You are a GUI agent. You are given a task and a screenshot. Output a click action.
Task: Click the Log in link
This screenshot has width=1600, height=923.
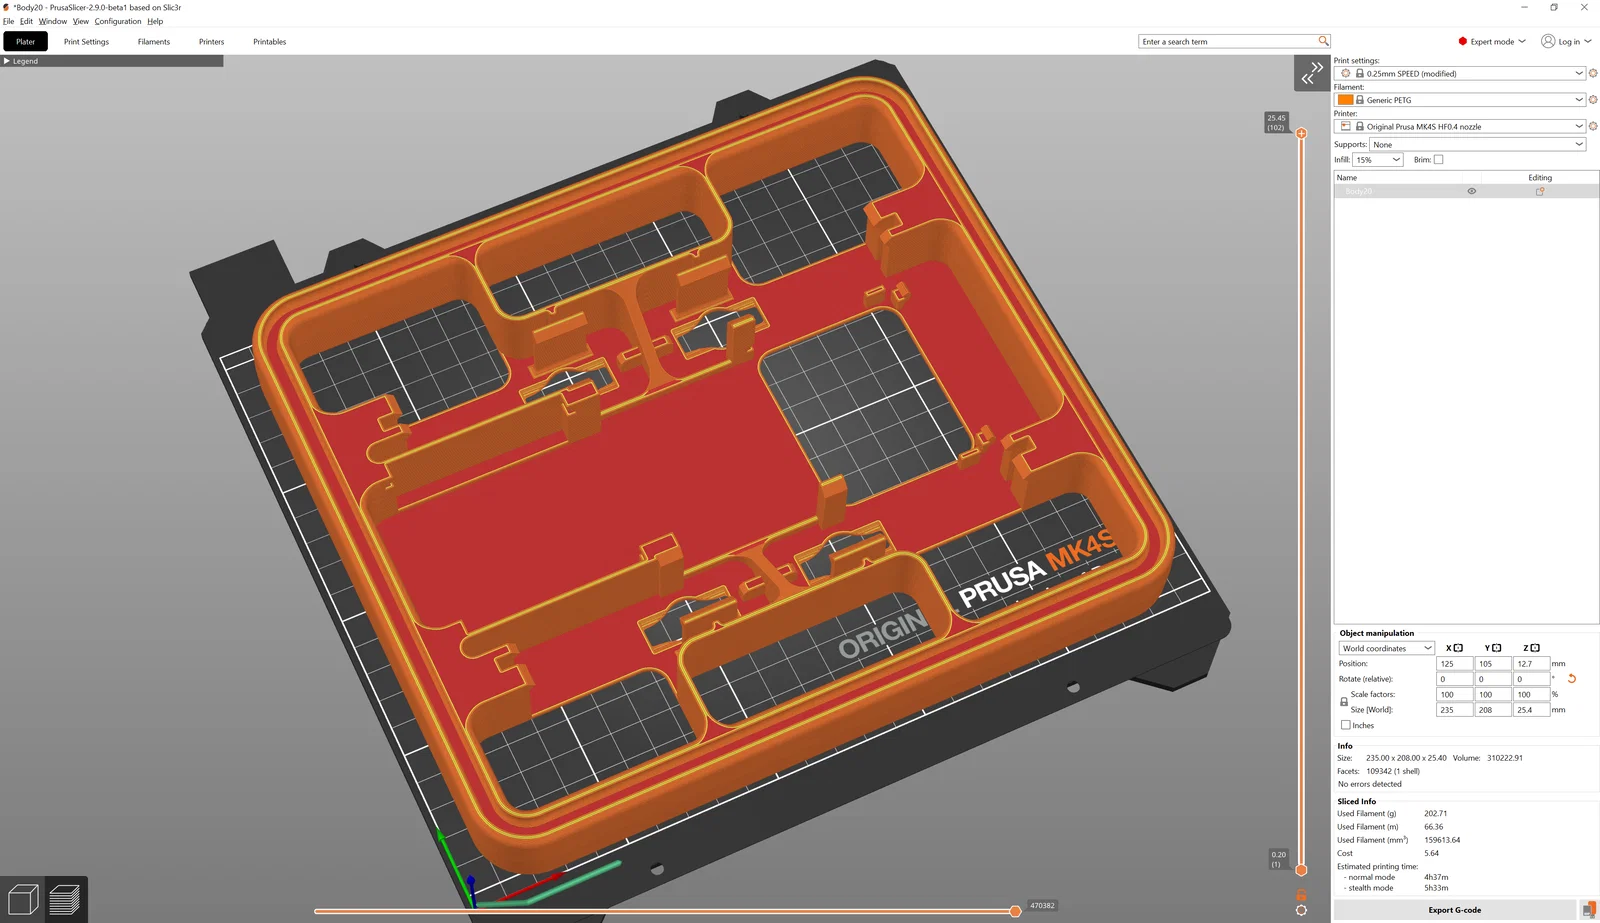(1569, 41)
